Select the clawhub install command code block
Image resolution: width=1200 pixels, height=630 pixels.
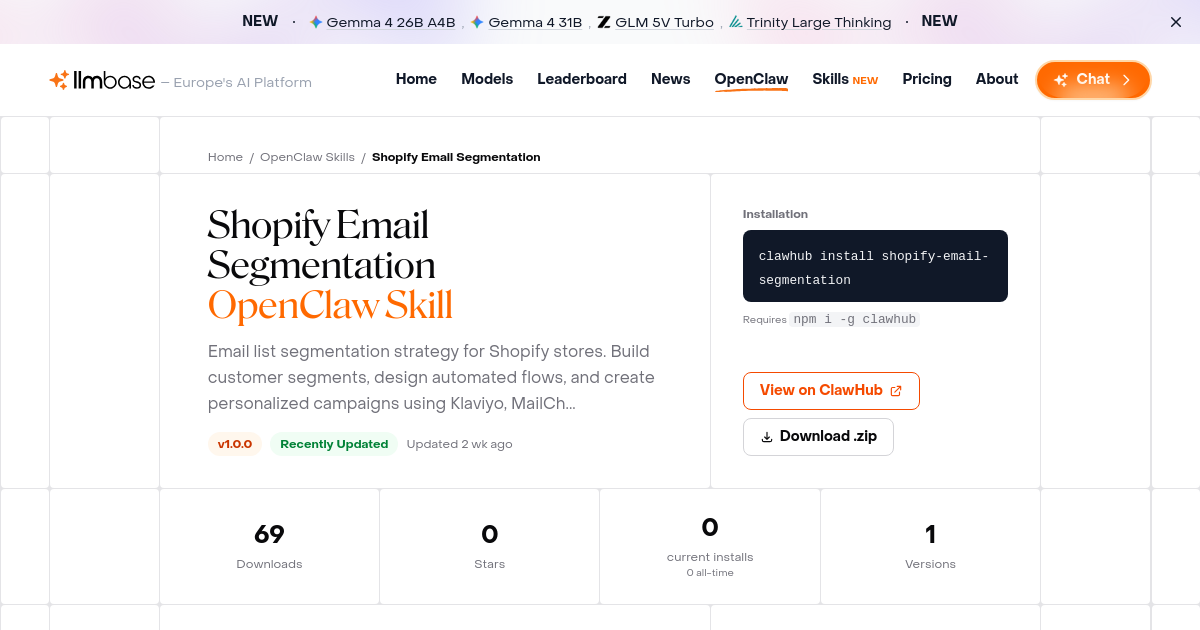pos(875,266)
